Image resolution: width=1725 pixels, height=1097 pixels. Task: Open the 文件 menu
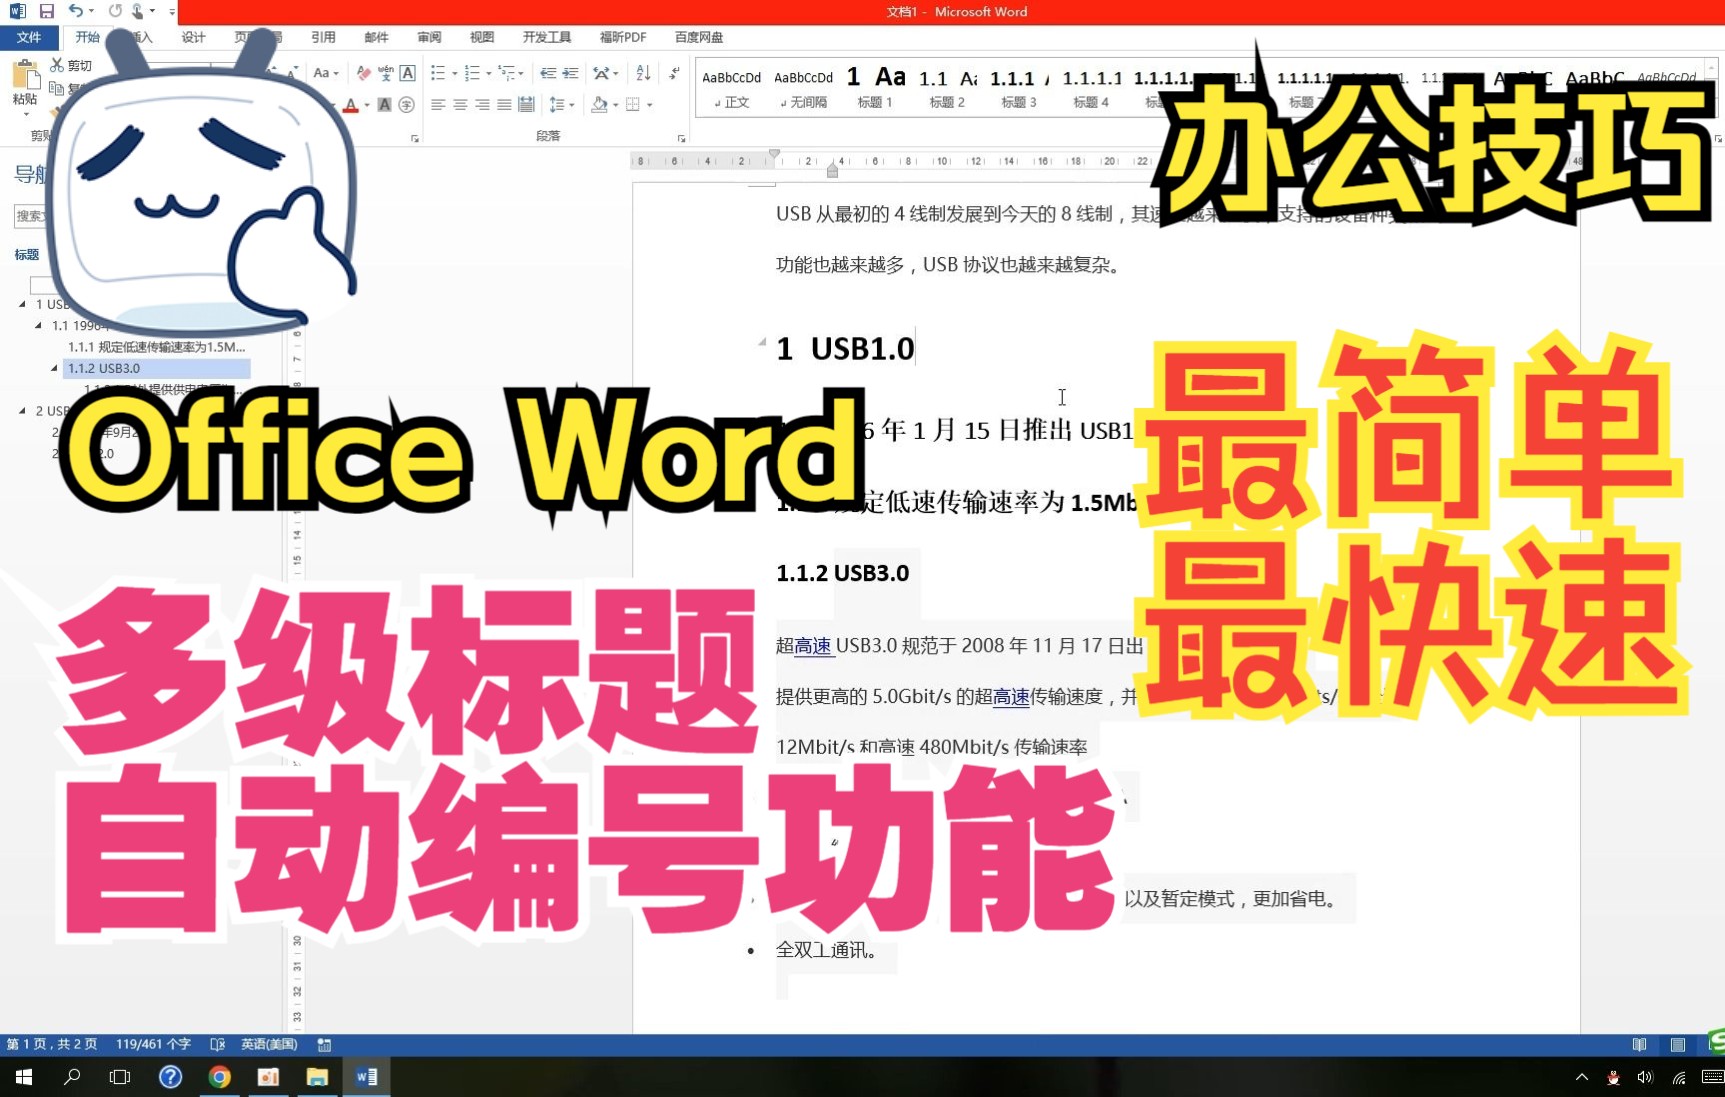coord(28,37)
